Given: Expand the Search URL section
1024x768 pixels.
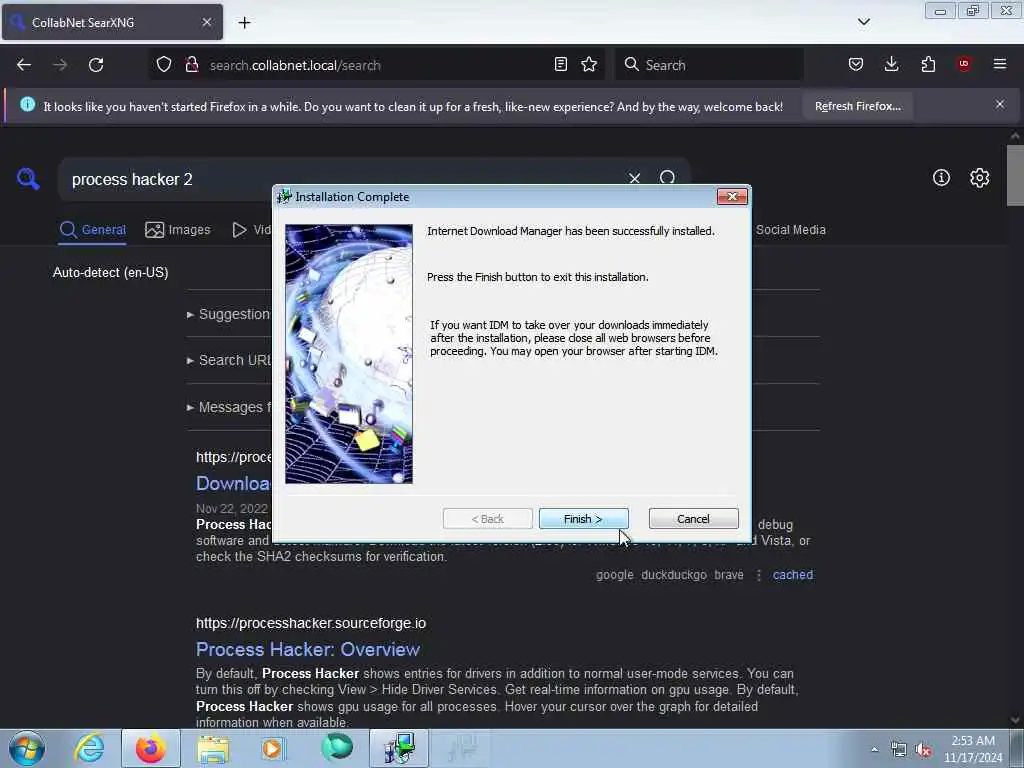Looking at the screenshot, I should click(x=229, y=360).
